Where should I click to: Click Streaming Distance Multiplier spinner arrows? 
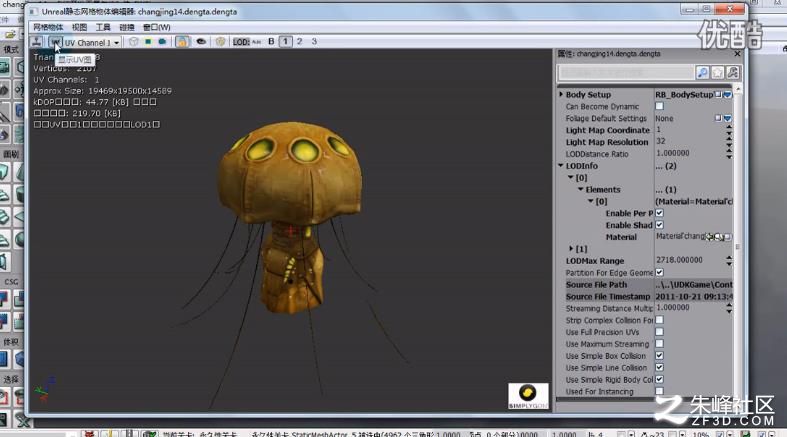pos(729,308)
